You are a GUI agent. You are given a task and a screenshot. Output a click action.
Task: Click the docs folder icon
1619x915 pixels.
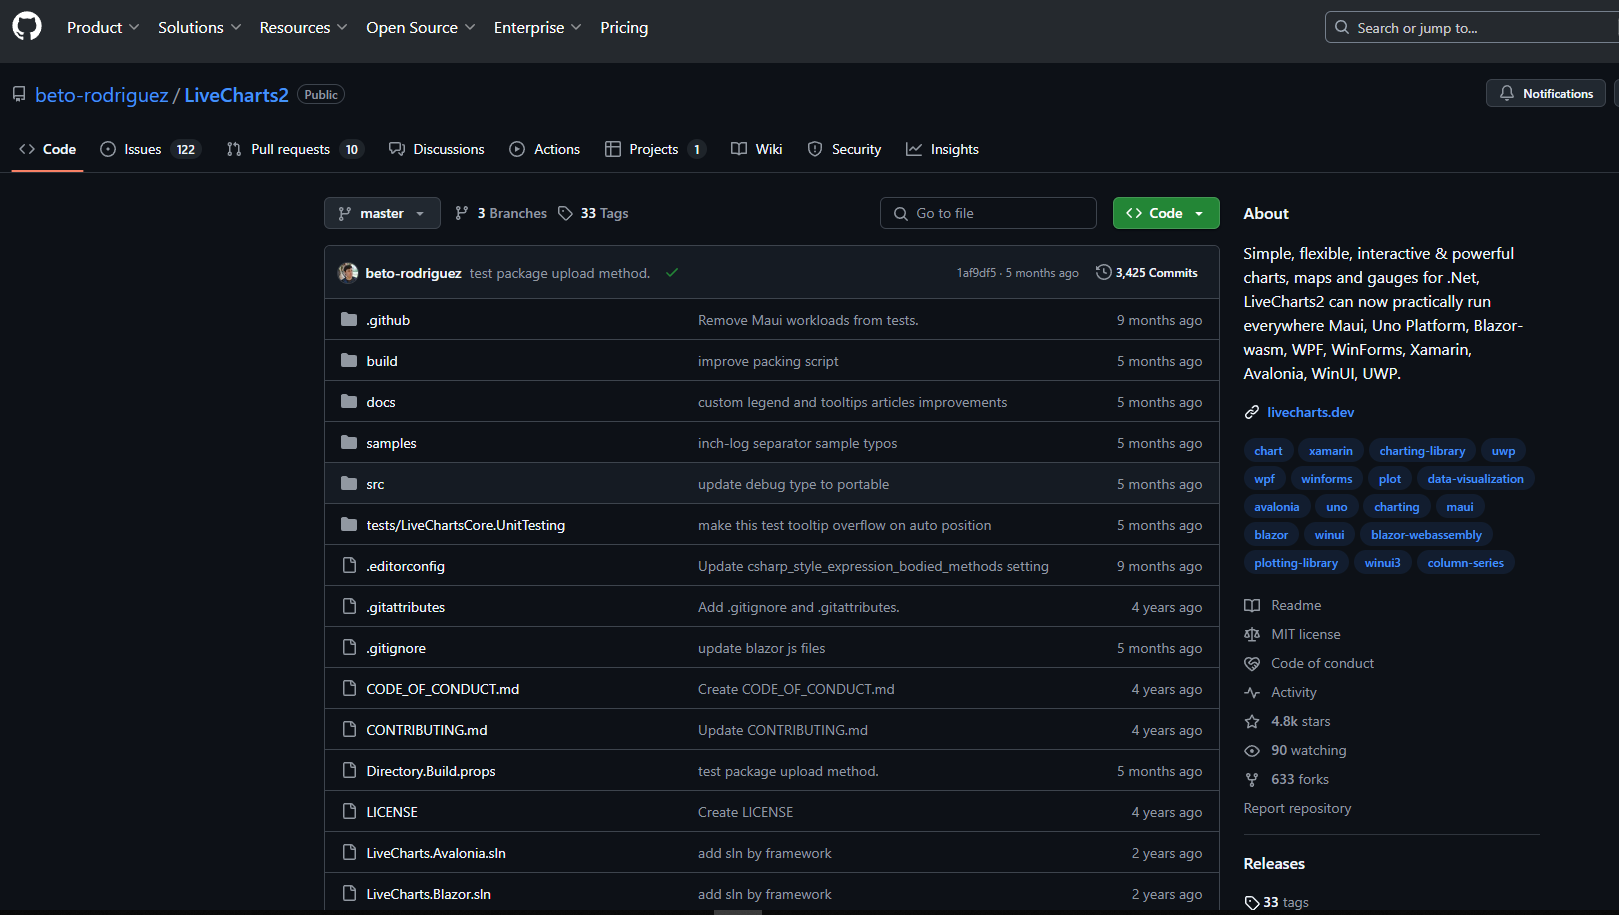(349, 402)
